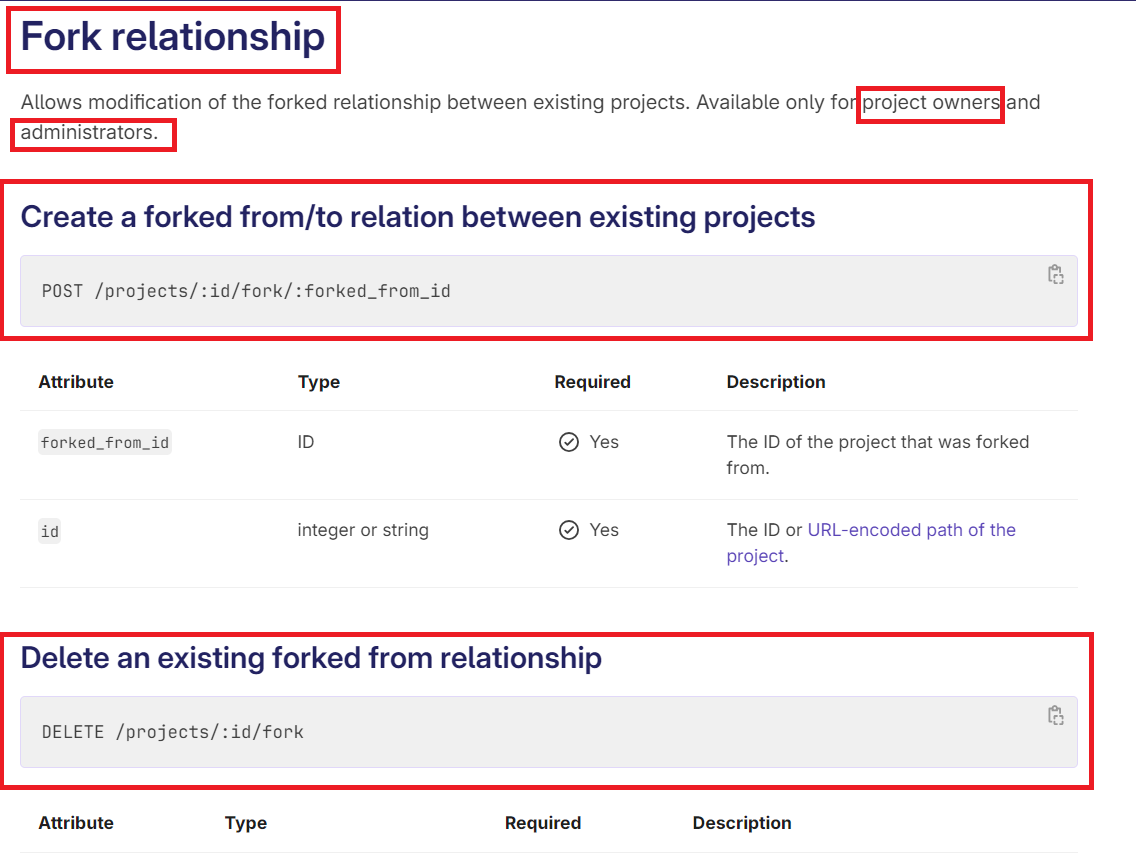Click the Attribute header in the Delete table
Viewport: 1136px width, 862px height.
point(76,823)
